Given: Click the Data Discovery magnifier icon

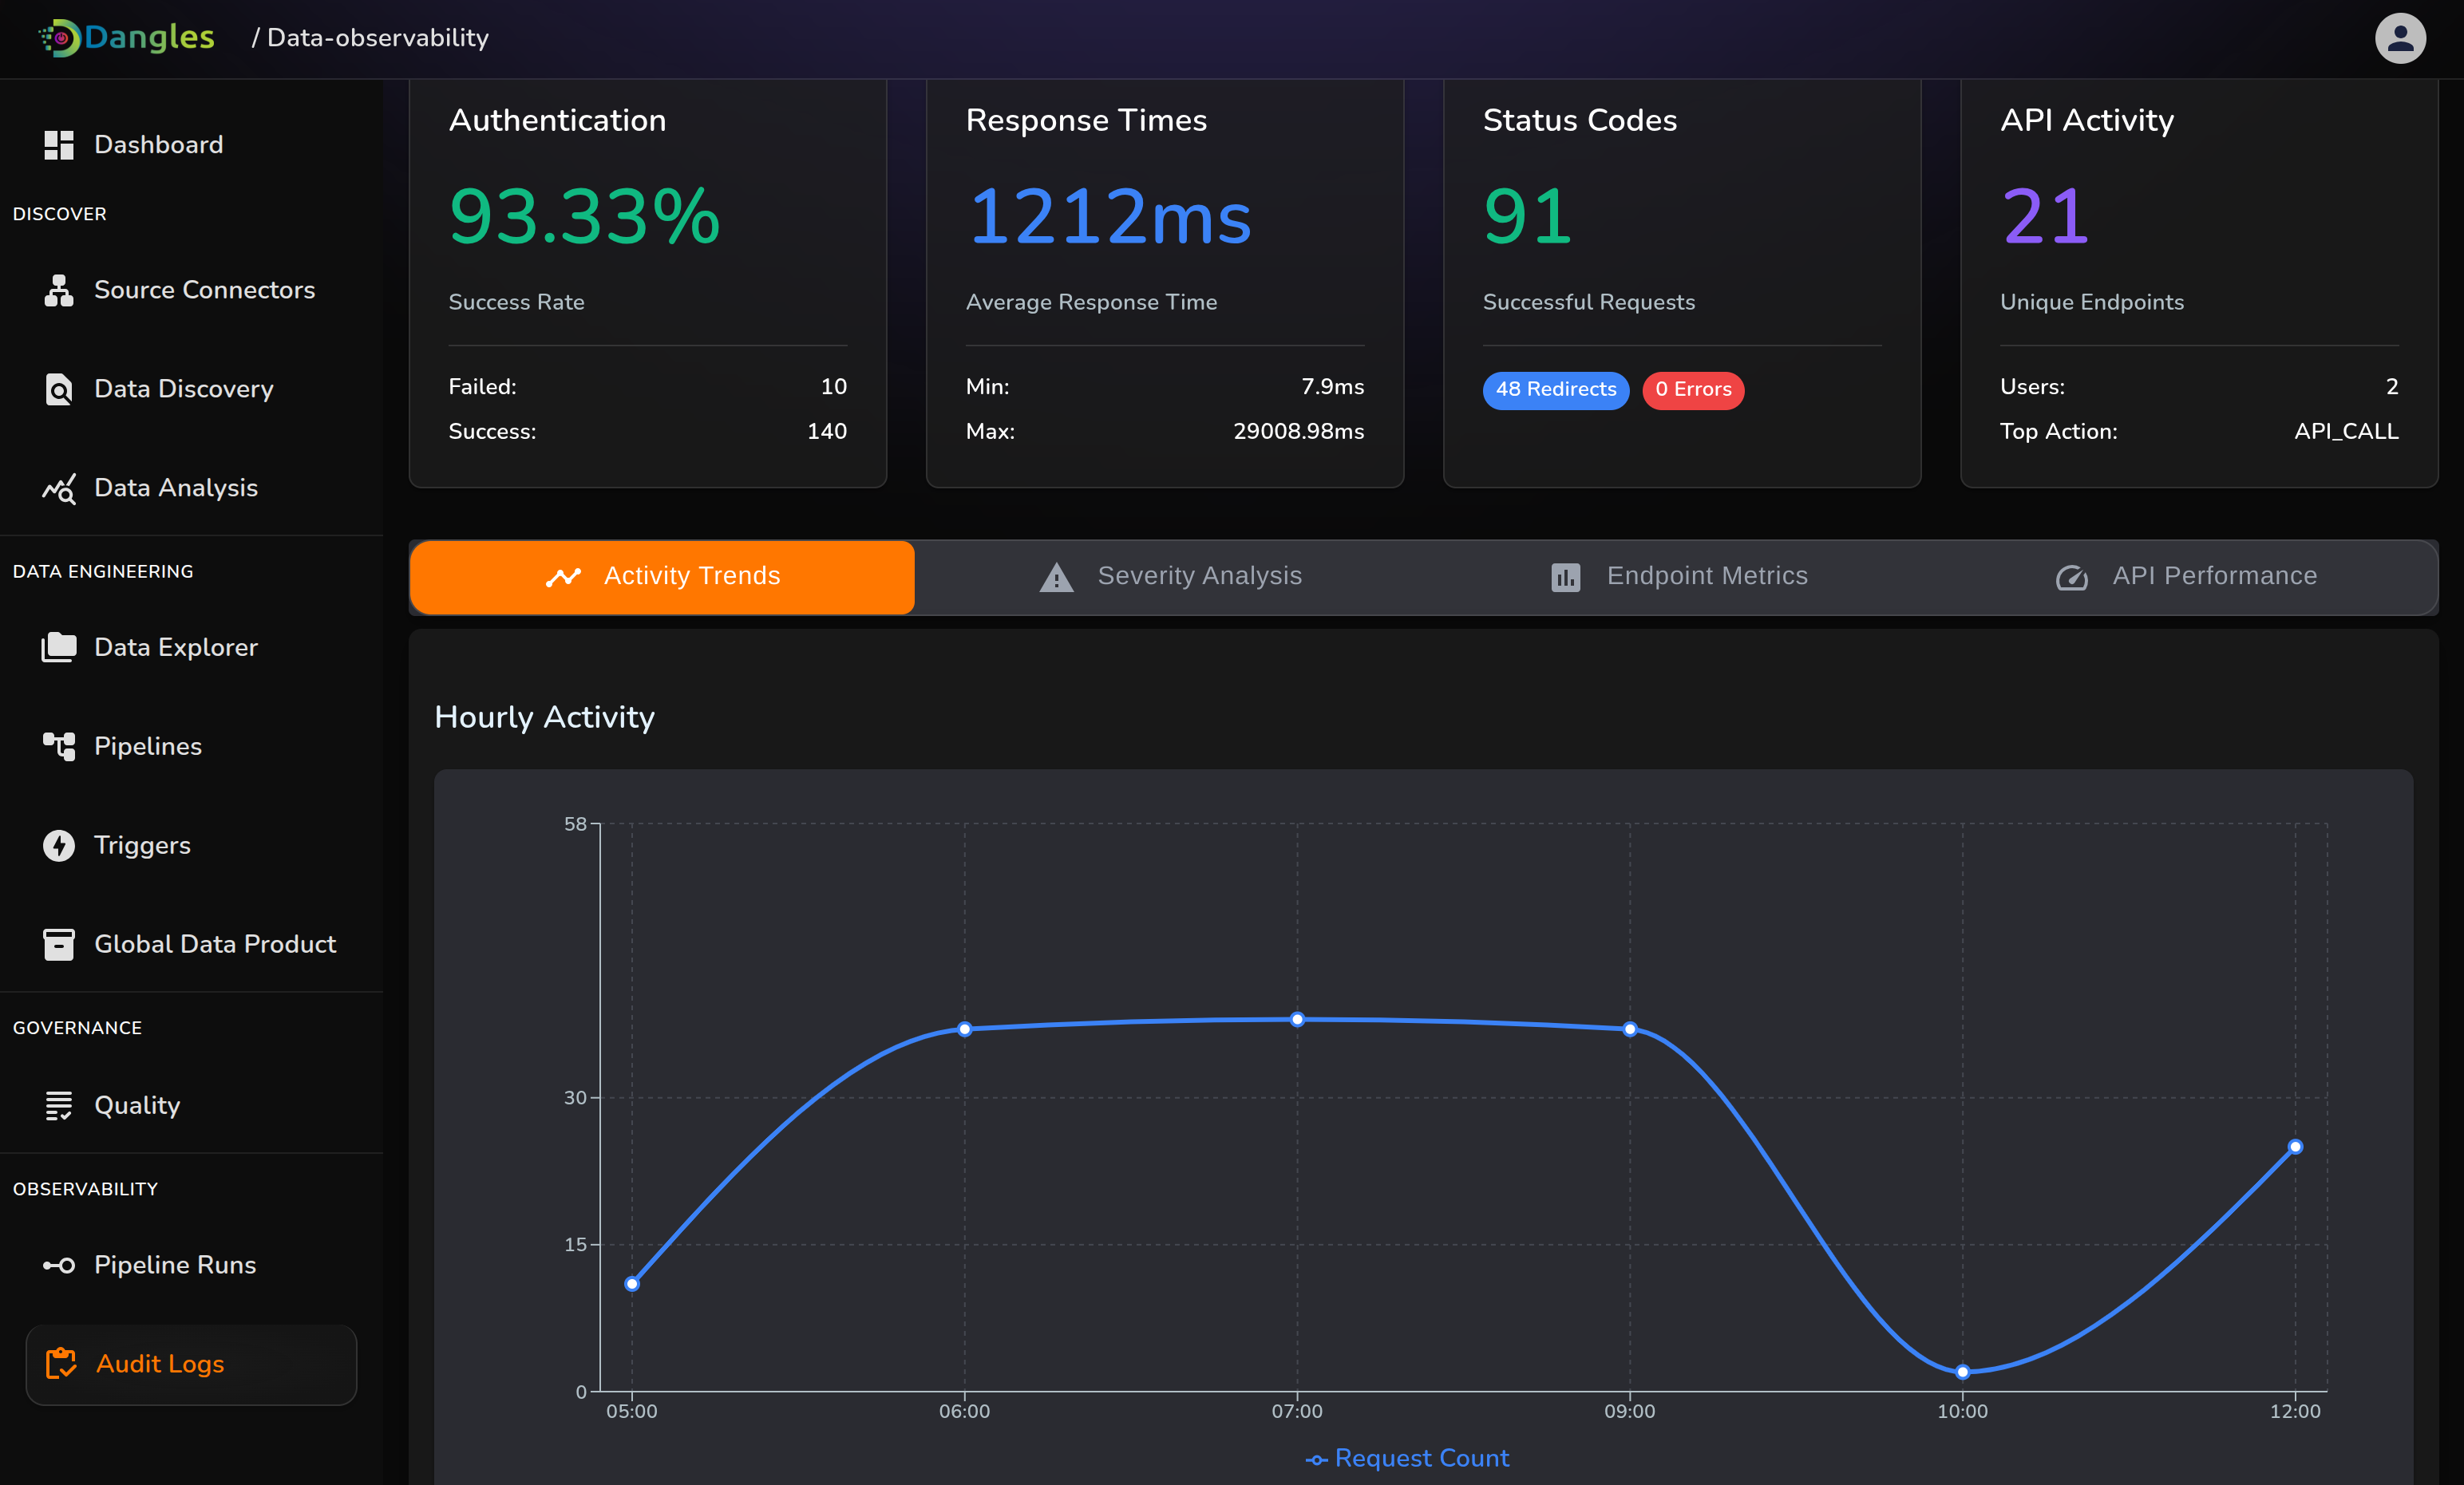Looking at the screenshot, I should (x=58, y=389).
